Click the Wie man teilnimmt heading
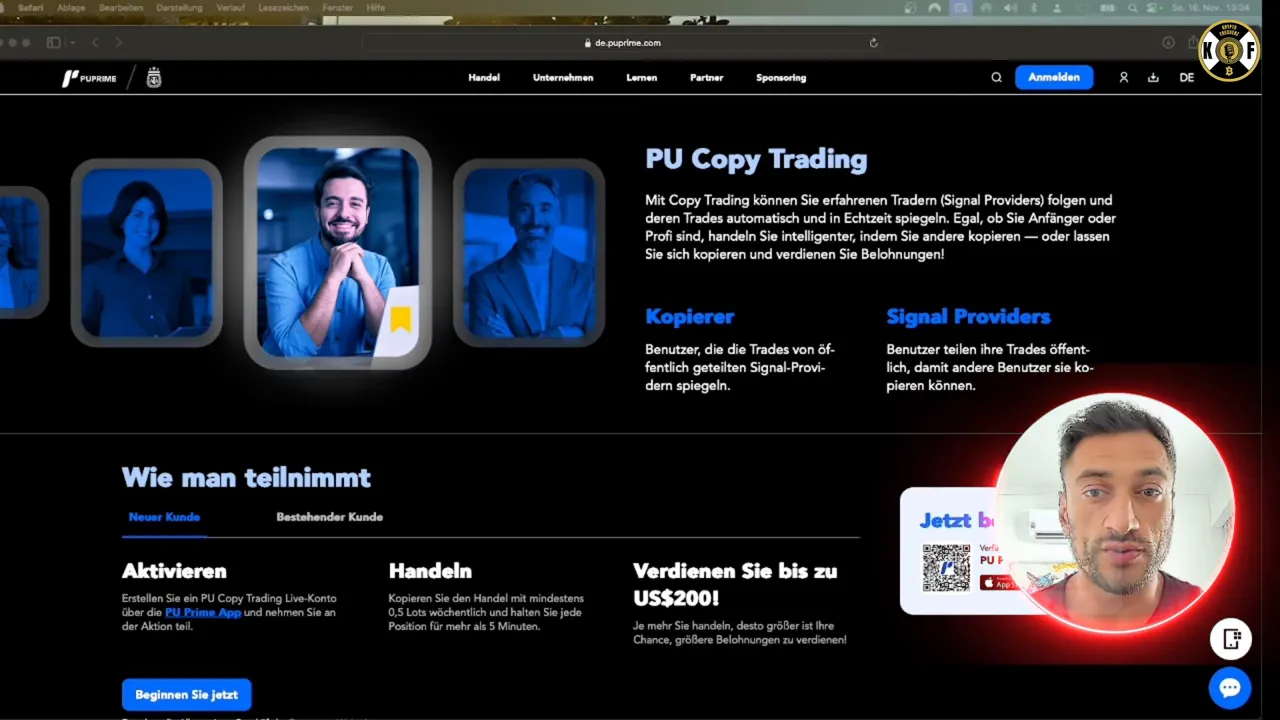The width and height of the screenshot is (1280, 720). pos(246,477)
